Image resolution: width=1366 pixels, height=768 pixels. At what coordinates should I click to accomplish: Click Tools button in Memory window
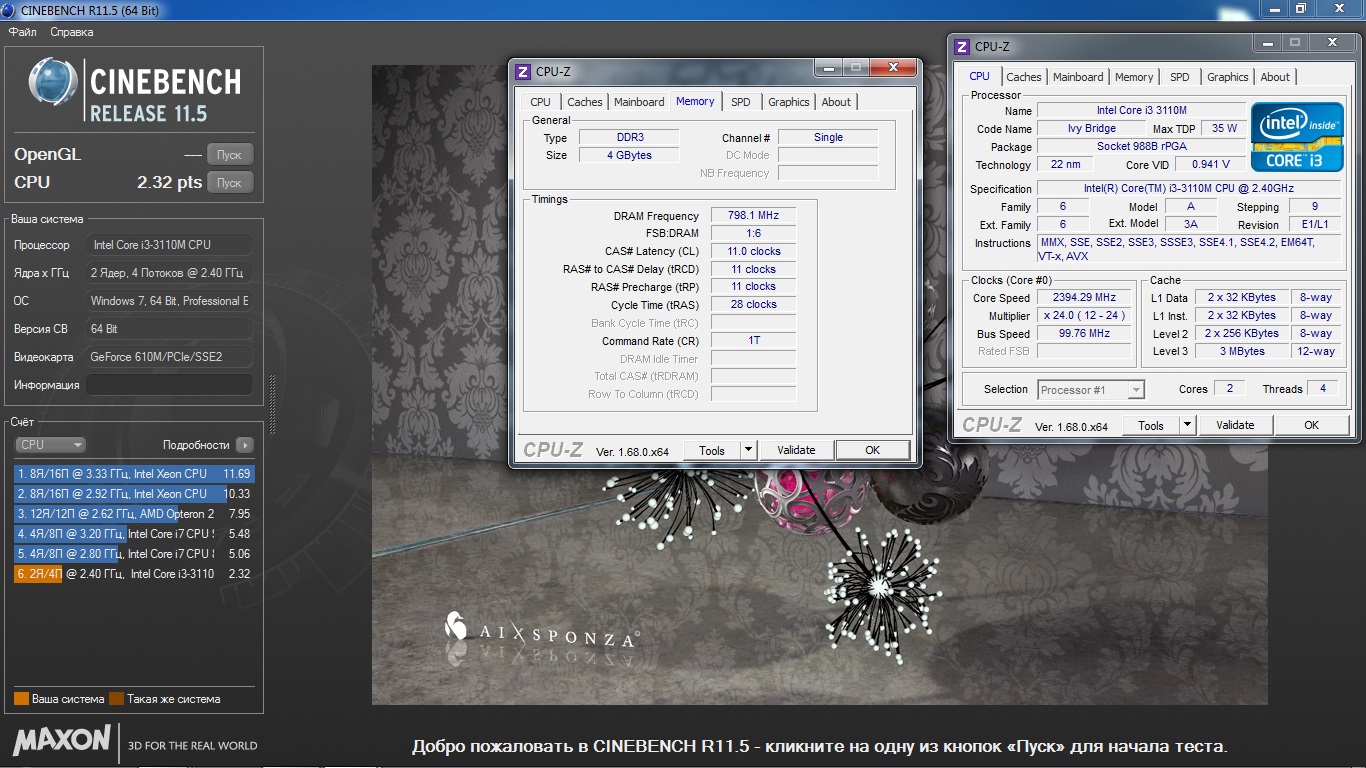[712, 450]
